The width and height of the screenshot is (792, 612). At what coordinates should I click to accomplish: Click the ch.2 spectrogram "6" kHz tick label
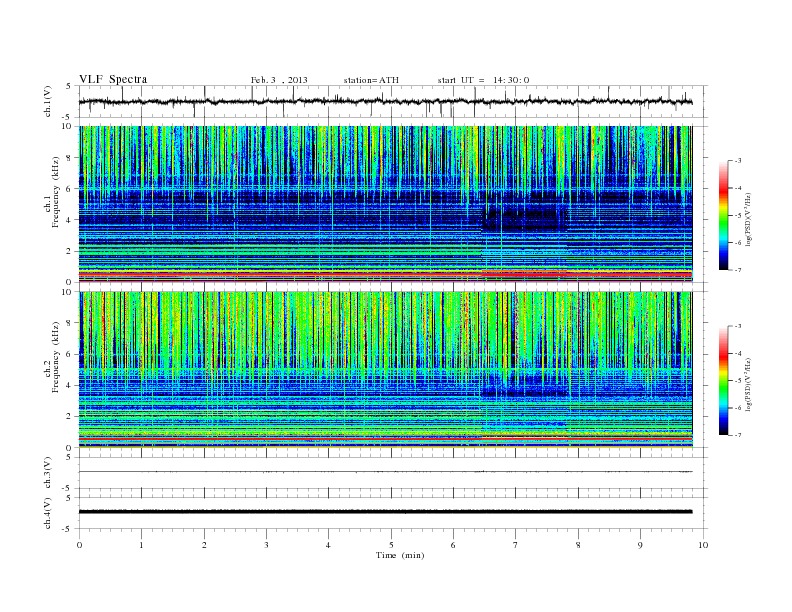tap(69, 354)
